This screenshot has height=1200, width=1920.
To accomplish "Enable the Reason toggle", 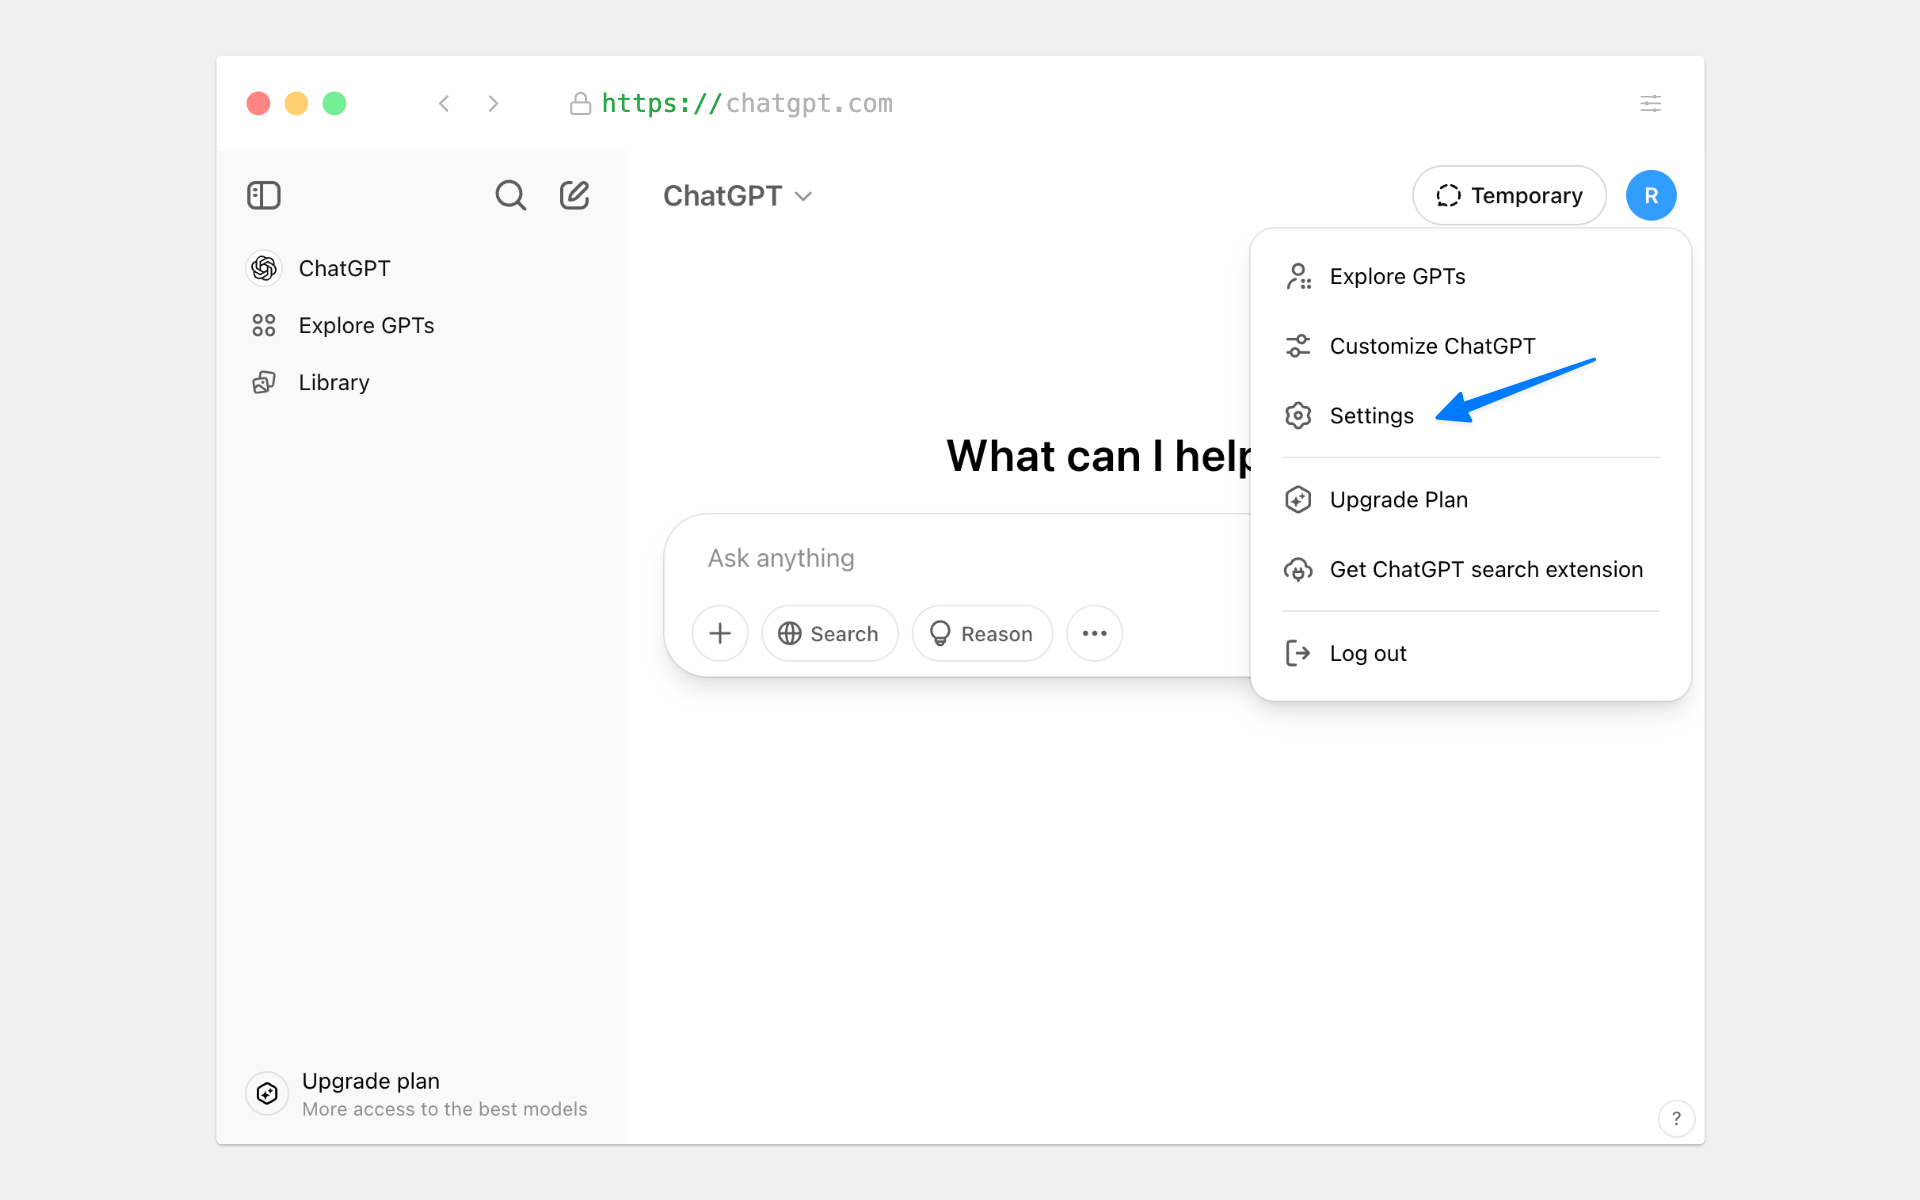I will (x=981, y=633).
